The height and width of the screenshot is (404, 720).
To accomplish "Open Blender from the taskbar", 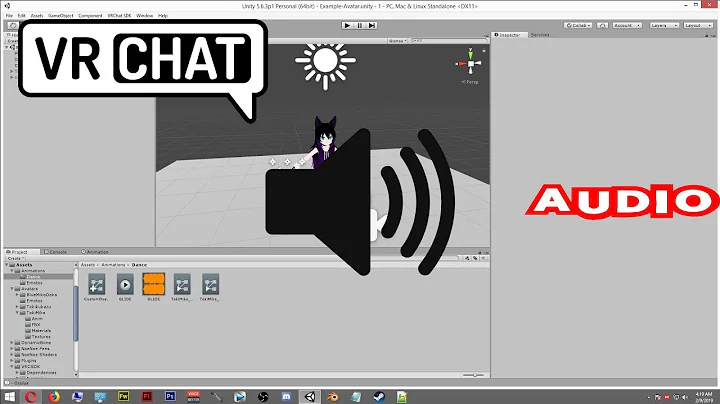I will click(333, 396).
